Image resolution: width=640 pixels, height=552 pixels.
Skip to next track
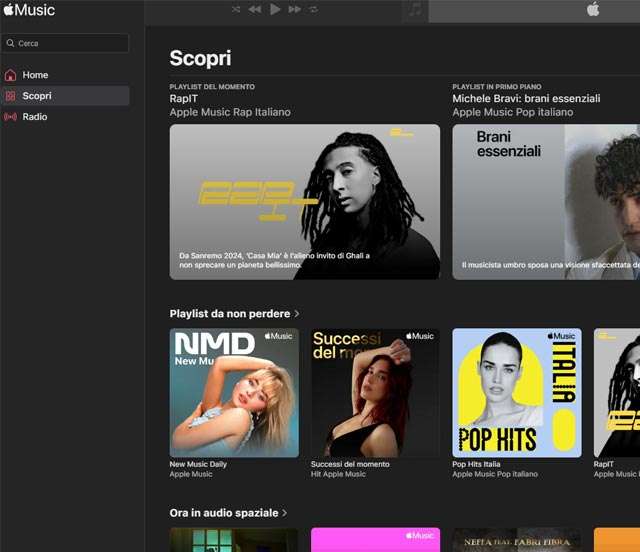(295, 9)
